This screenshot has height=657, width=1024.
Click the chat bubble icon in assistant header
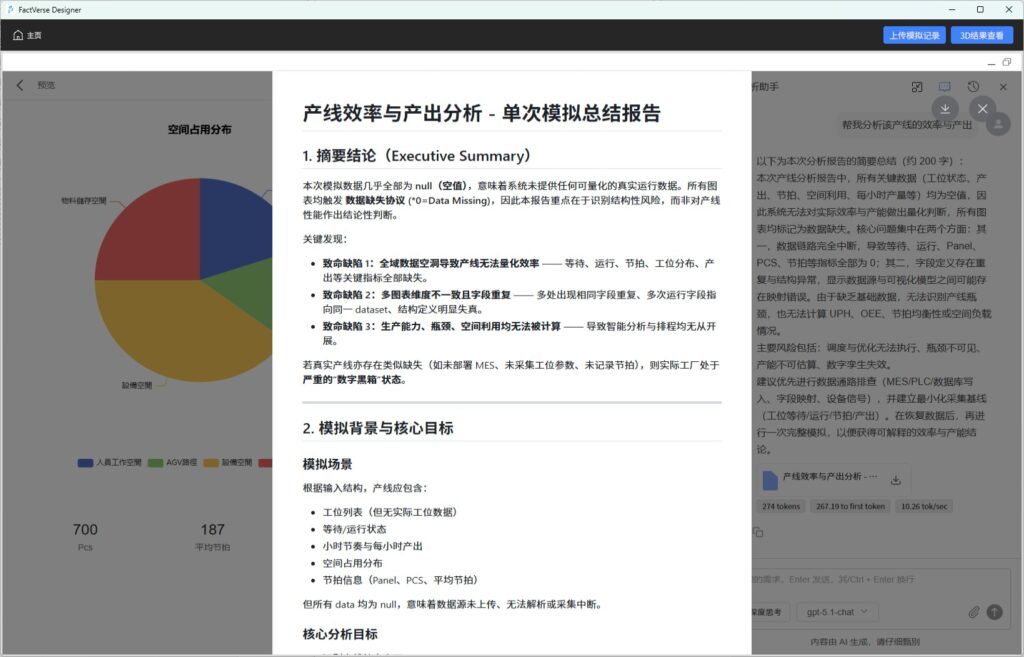point(945,87)
